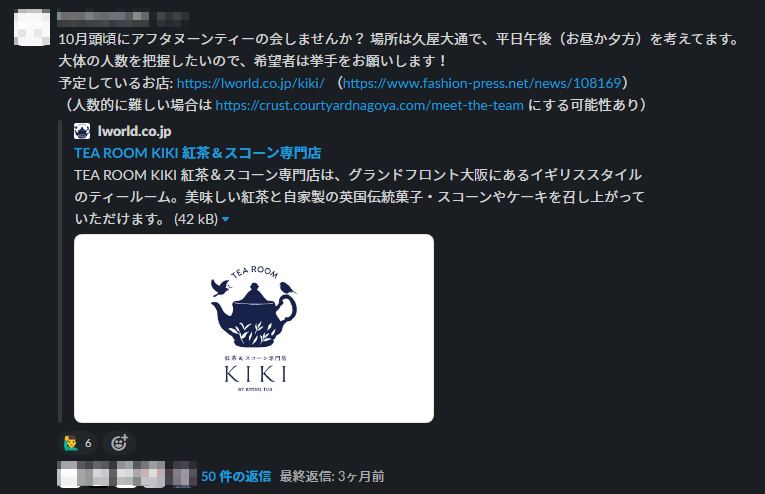Image resolution: width=765 pixels, height=494 pixels.
Task: Click the lworld.co.jp site name label
Action: tap(135, 131)
